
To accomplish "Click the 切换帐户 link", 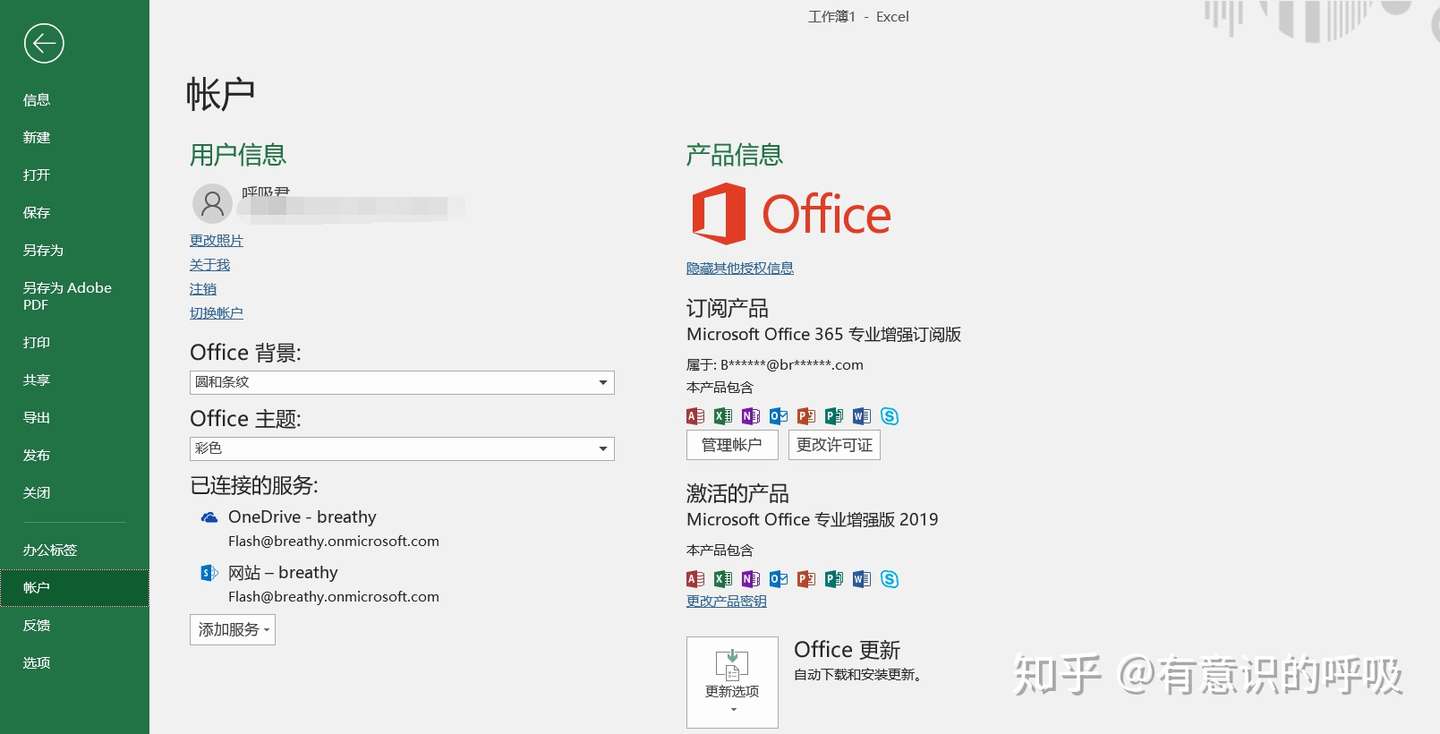I will (x=217, y=313).
